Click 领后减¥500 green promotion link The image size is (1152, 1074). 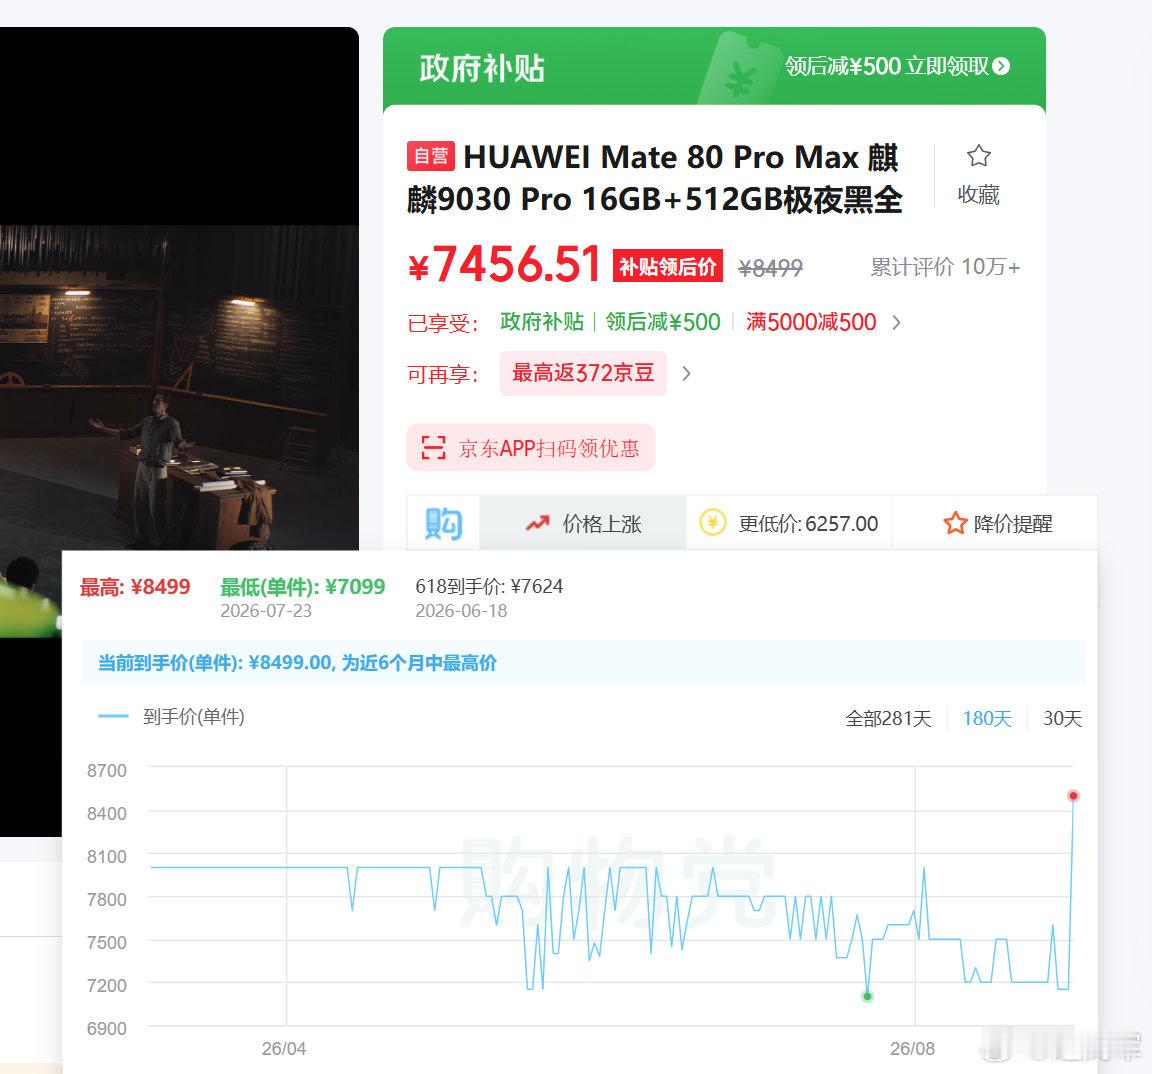(x=663, y=322)
